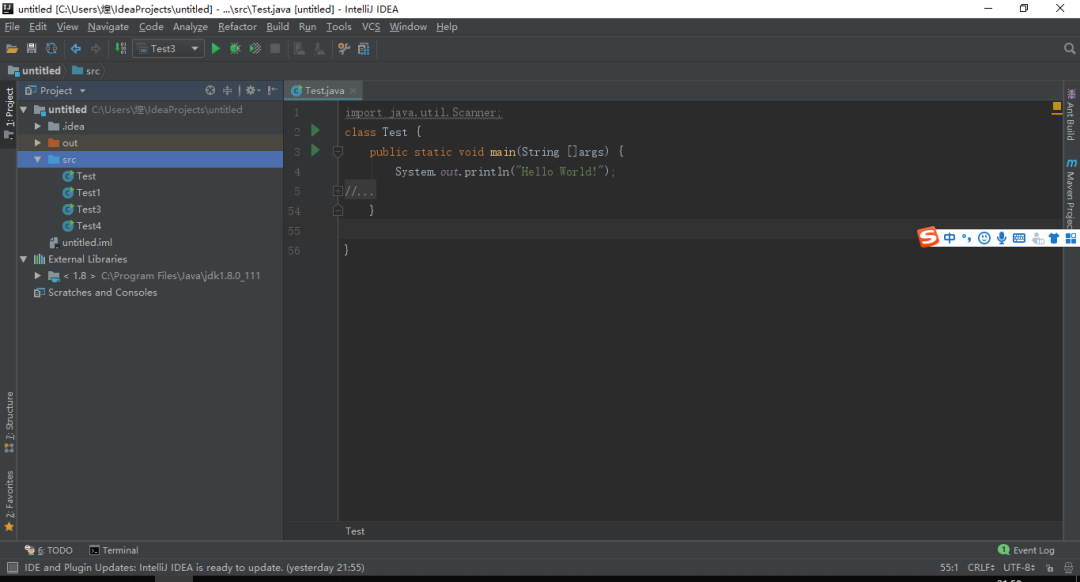Click the src breadcrumb
Screen dimensions: 1080x582
click(x=86, y=70)
